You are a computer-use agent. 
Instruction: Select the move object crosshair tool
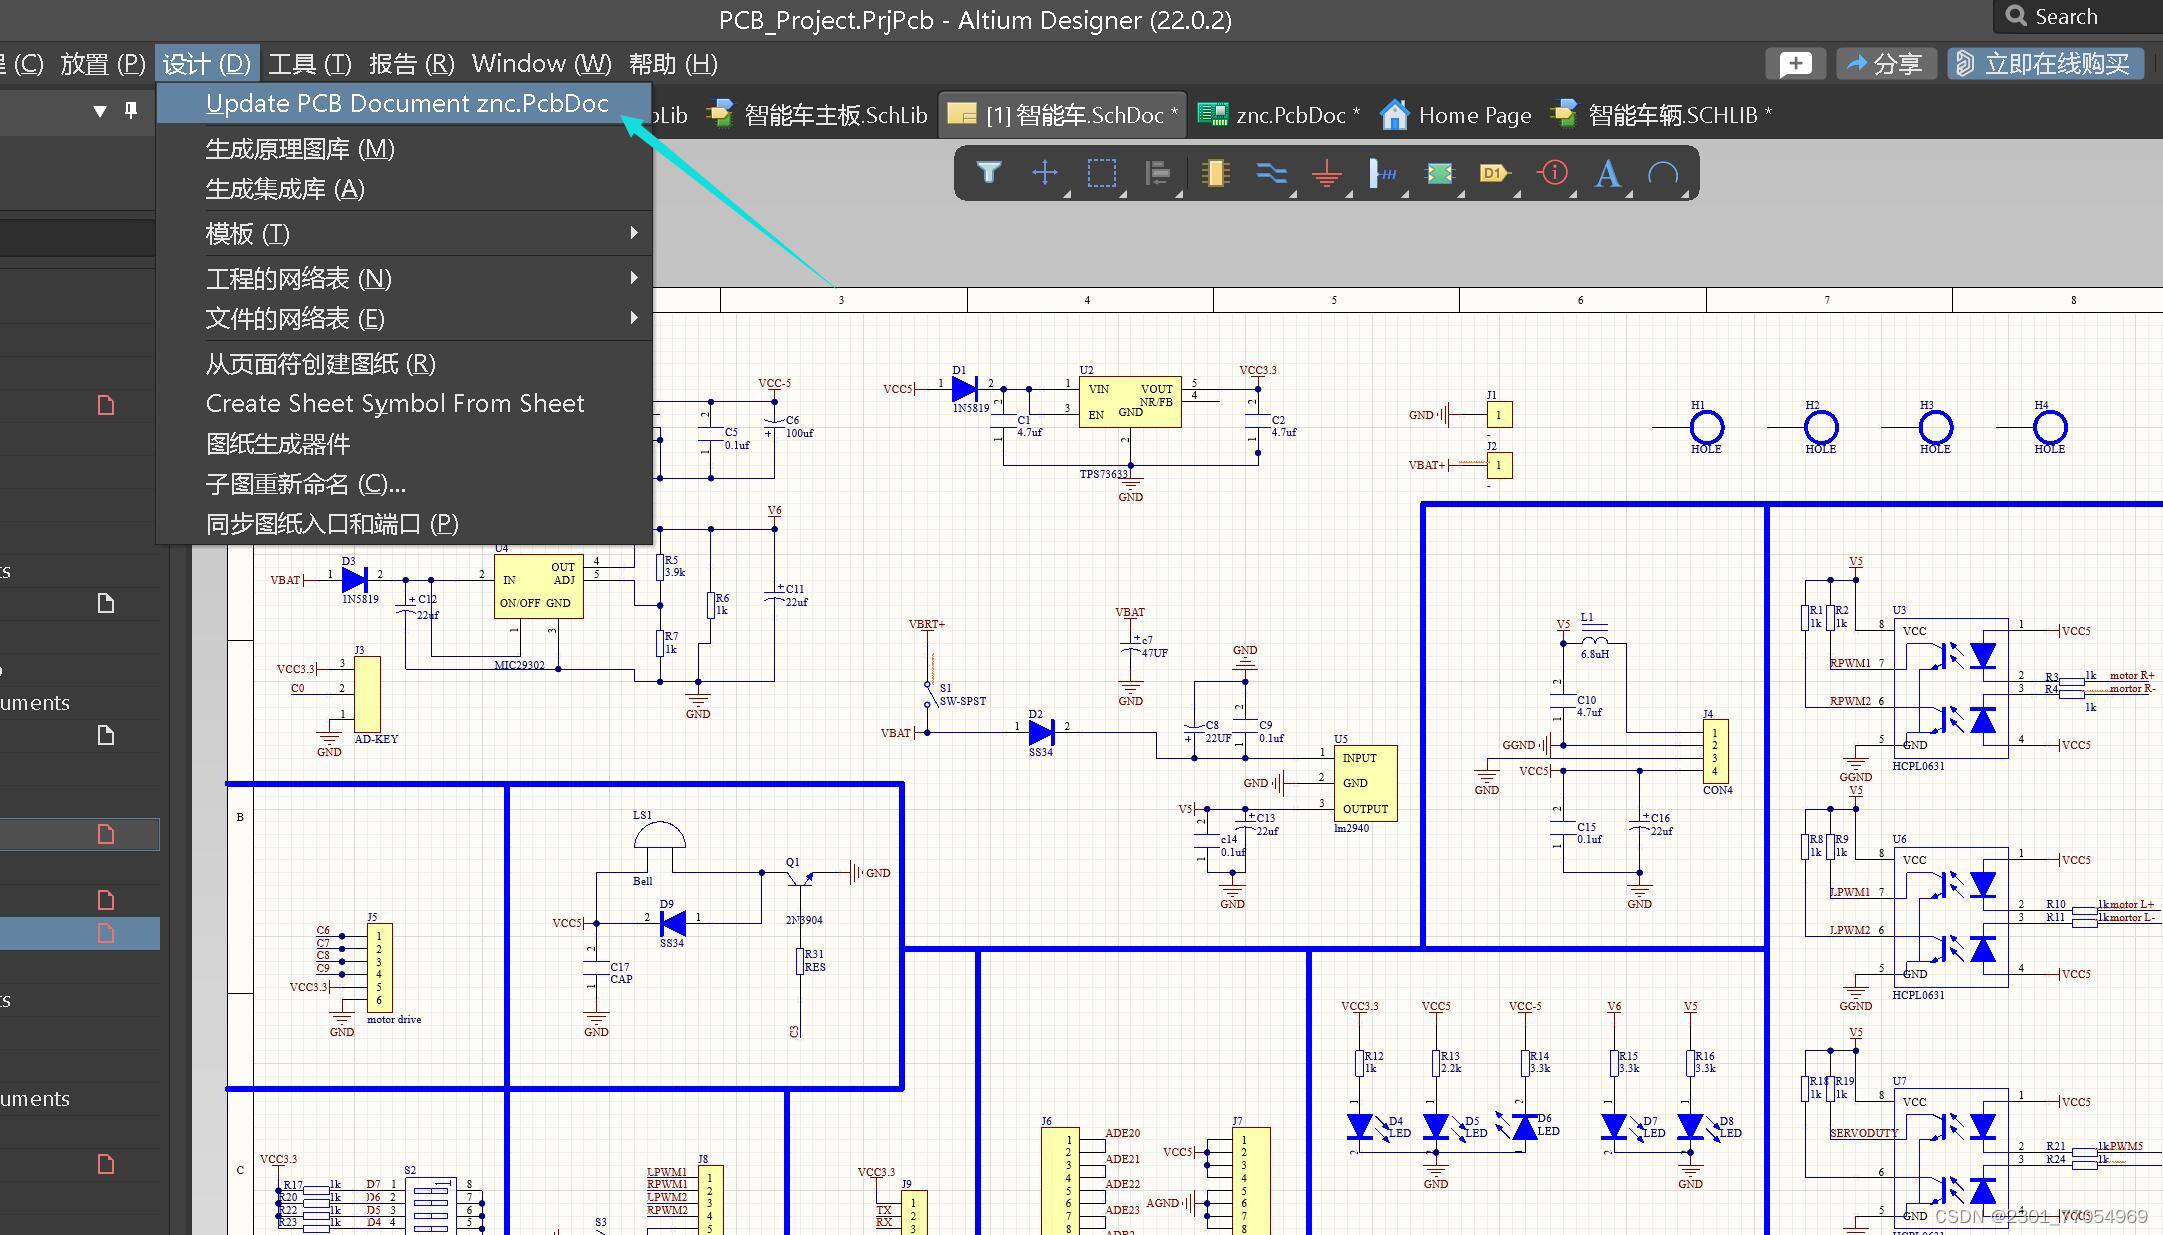coord(1044,173)
